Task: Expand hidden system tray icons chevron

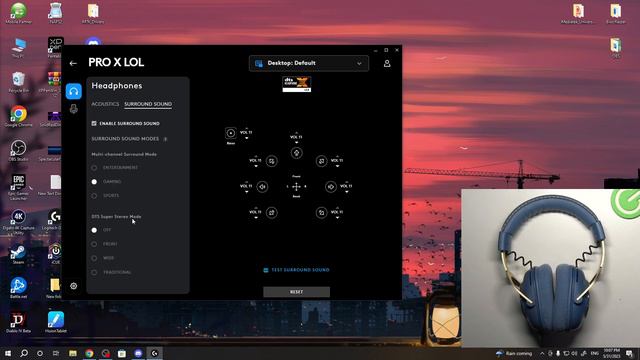Action: (x=542, y=353)
